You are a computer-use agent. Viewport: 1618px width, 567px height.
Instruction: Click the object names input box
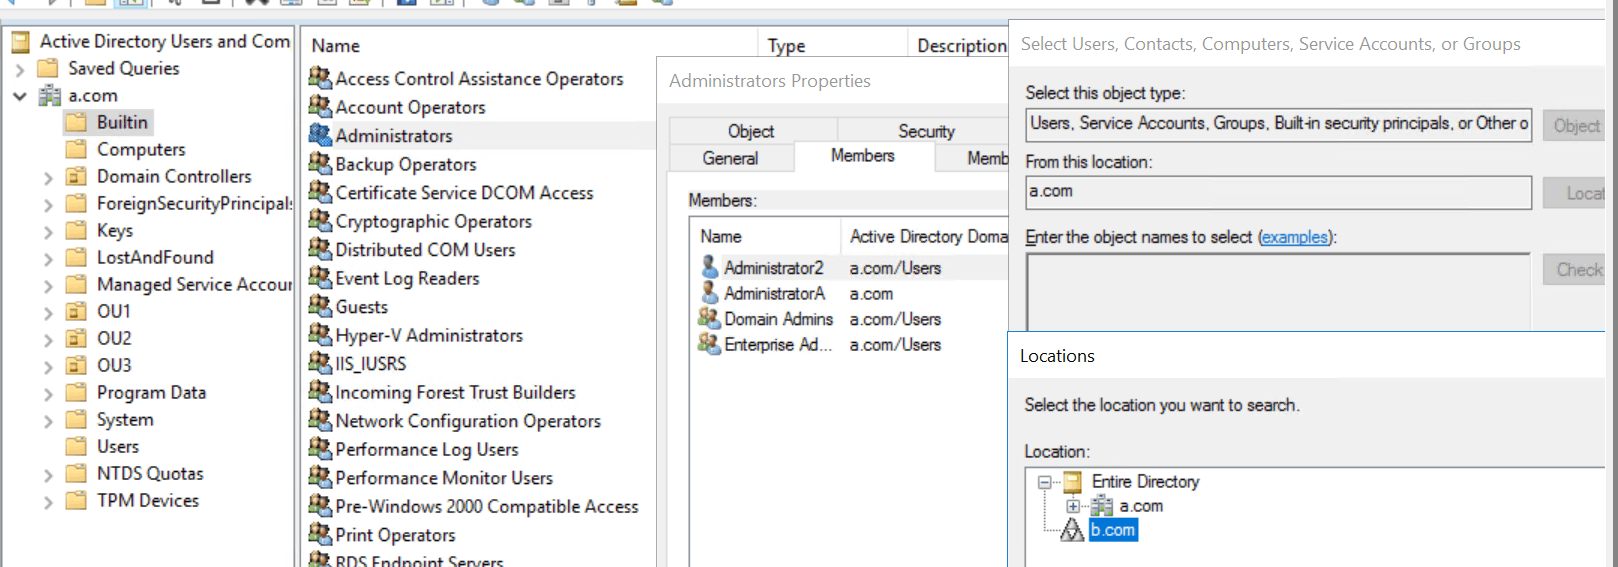pos(1279,292)
